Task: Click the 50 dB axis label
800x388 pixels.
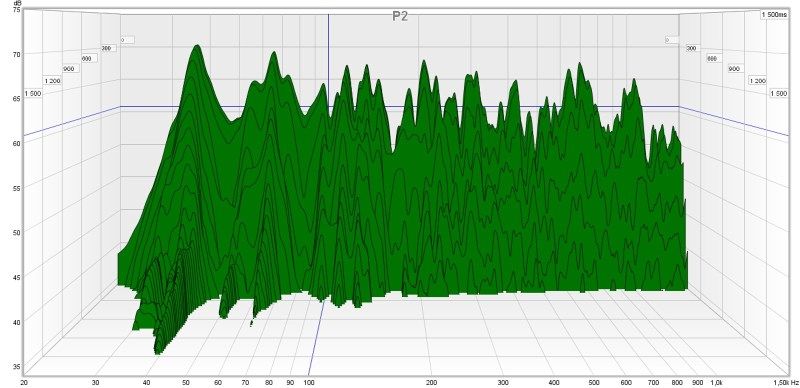Action: click(x=15, y=233)
